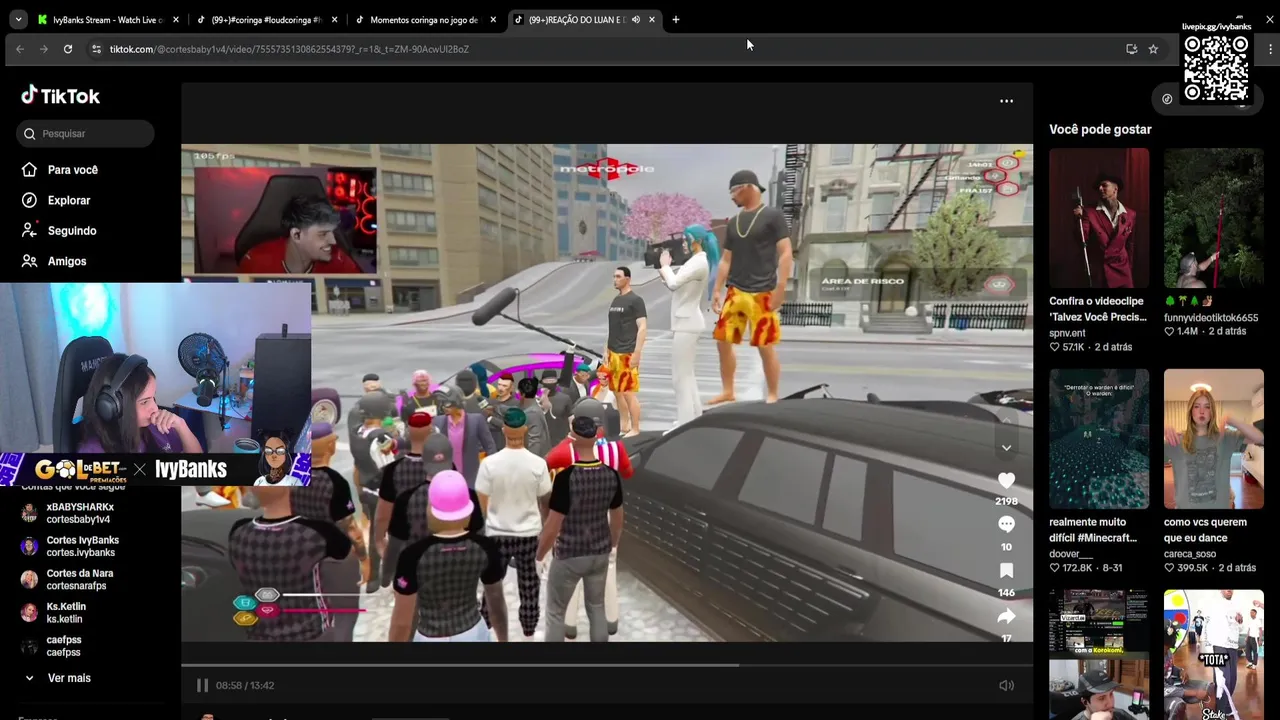Click the install app icon in address bar

(x=1131, y=49)
